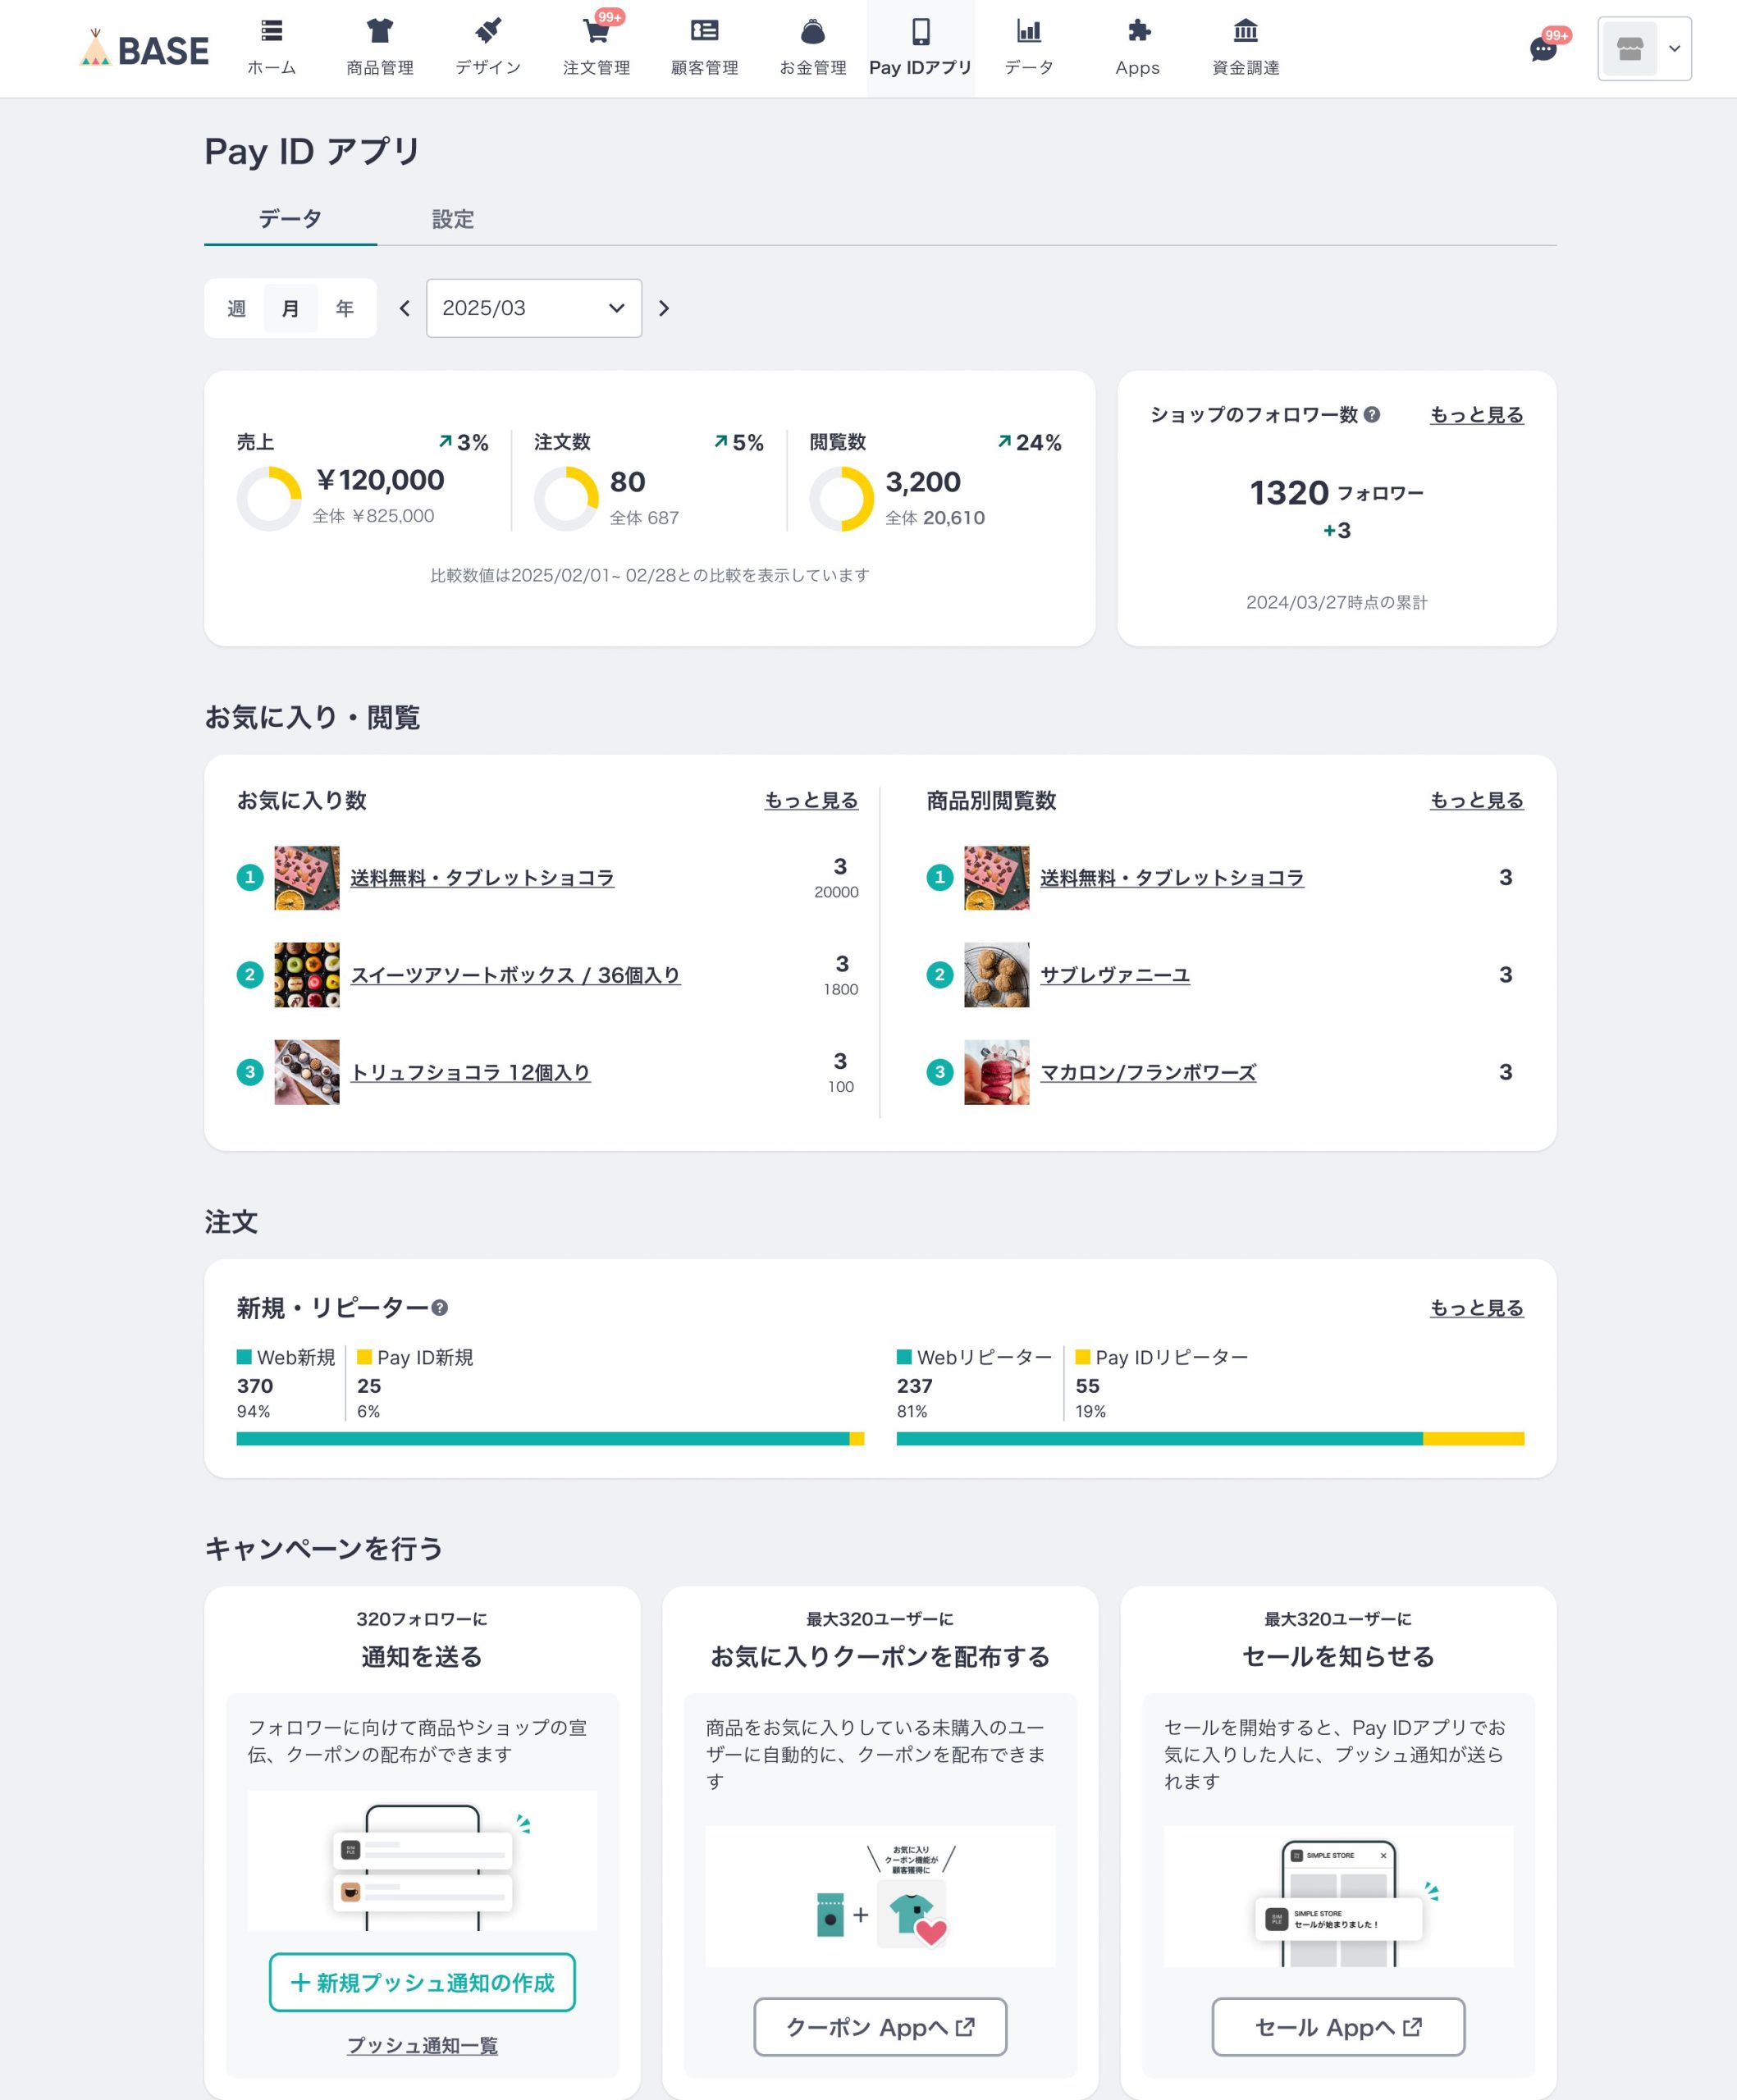Click もっと見る for 新規・リピーター
The image size is (1737, 2100).
click(x=1476, y=1308)
